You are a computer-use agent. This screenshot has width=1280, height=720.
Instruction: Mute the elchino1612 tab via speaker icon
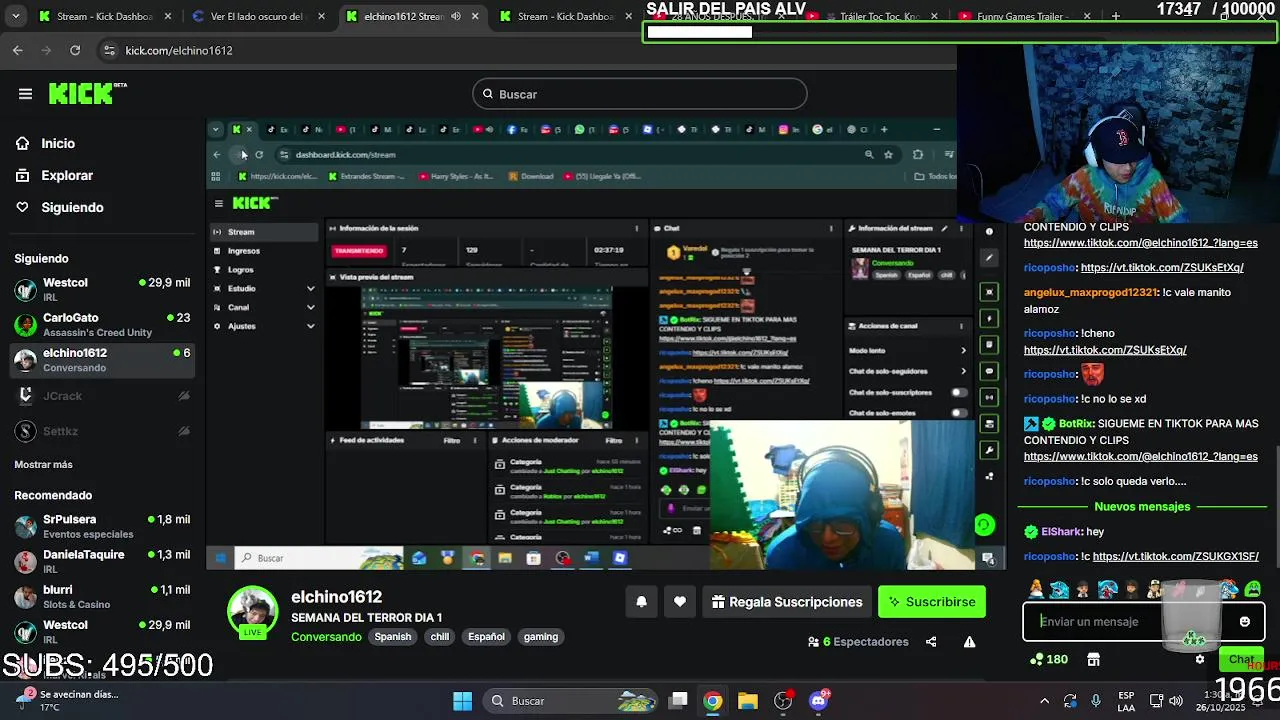pos(456,17)
